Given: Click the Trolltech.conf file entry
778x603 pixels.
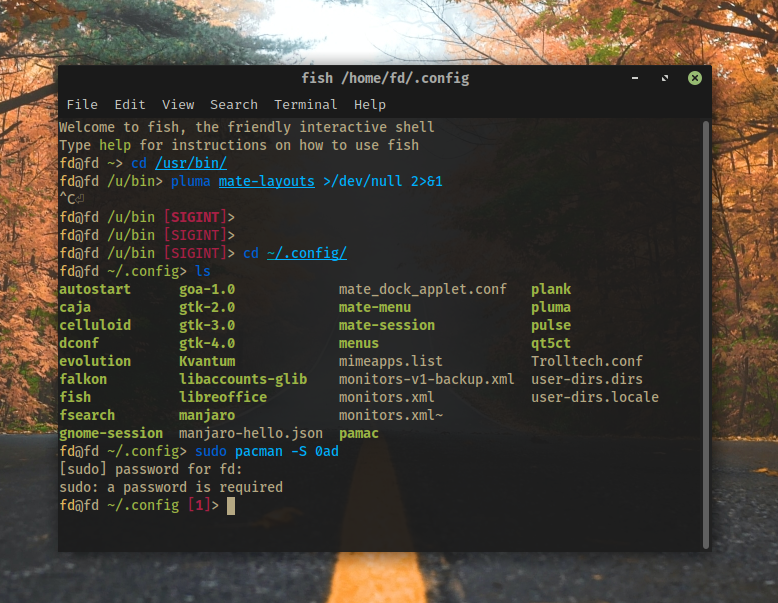Looking at the screenshot, I should coord(587,361).
